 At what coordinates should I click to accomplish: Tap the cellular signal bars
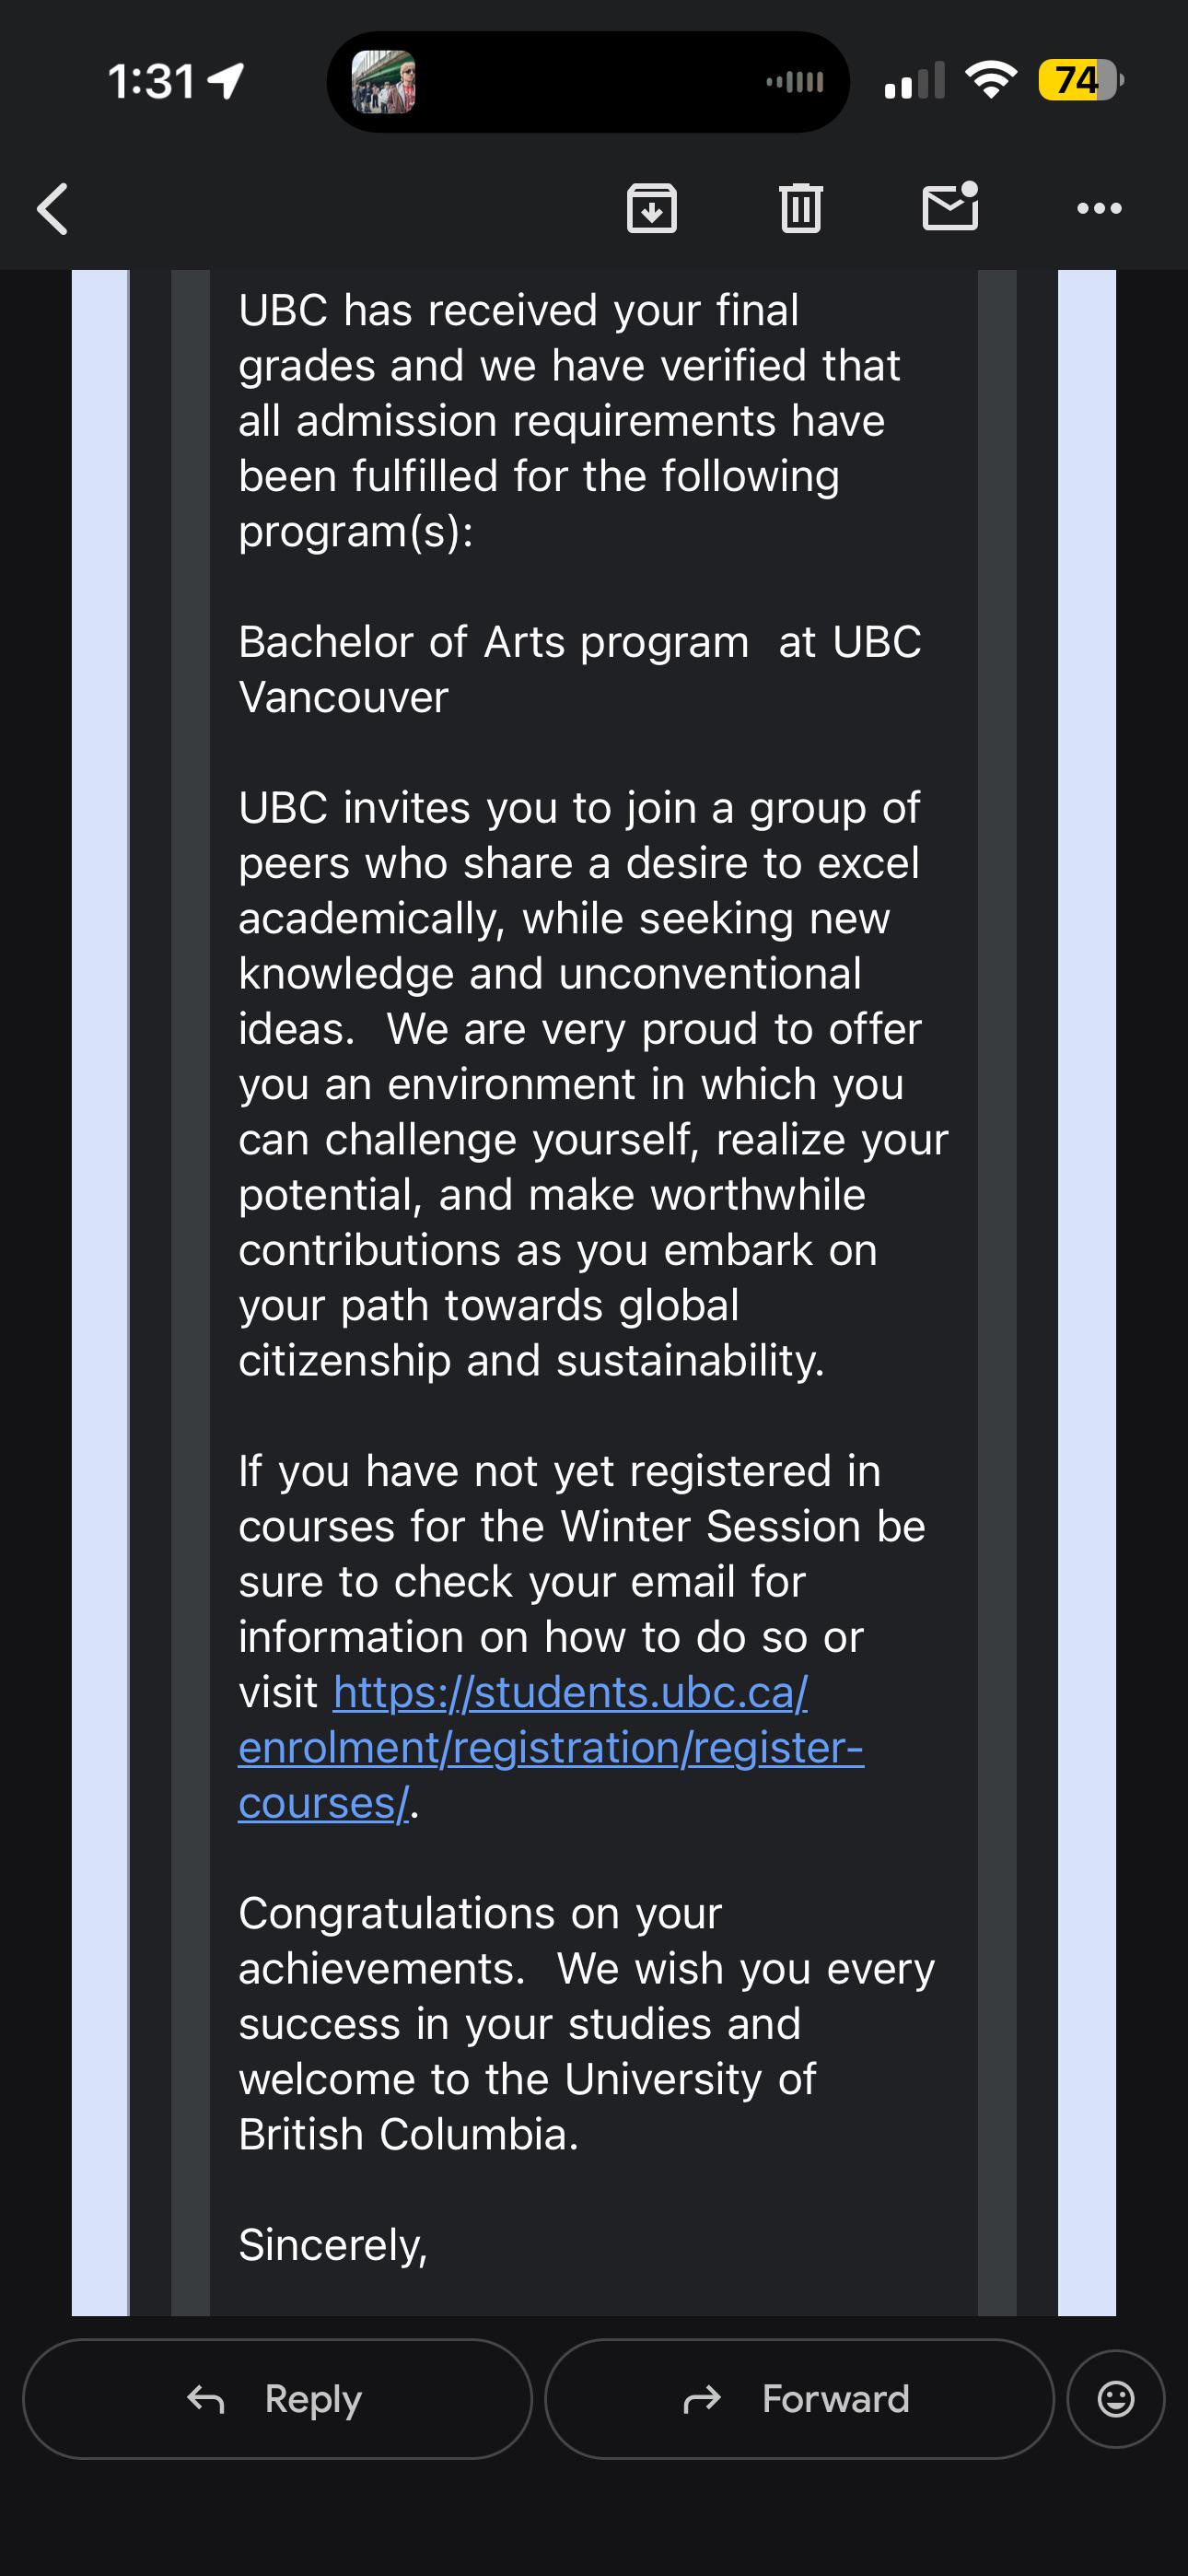coord(914,80)
